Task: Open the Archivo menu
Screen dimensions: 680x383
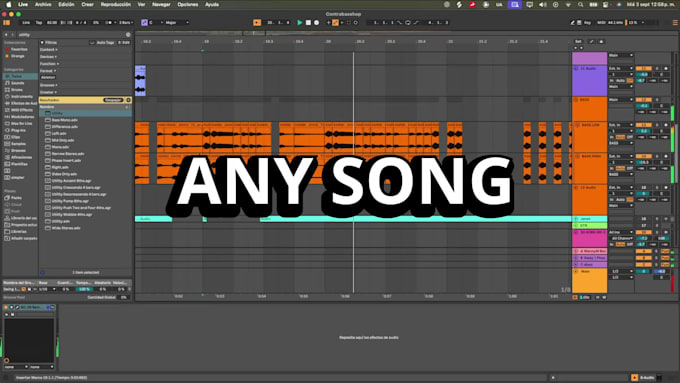Action: click(x=42, y=4)
